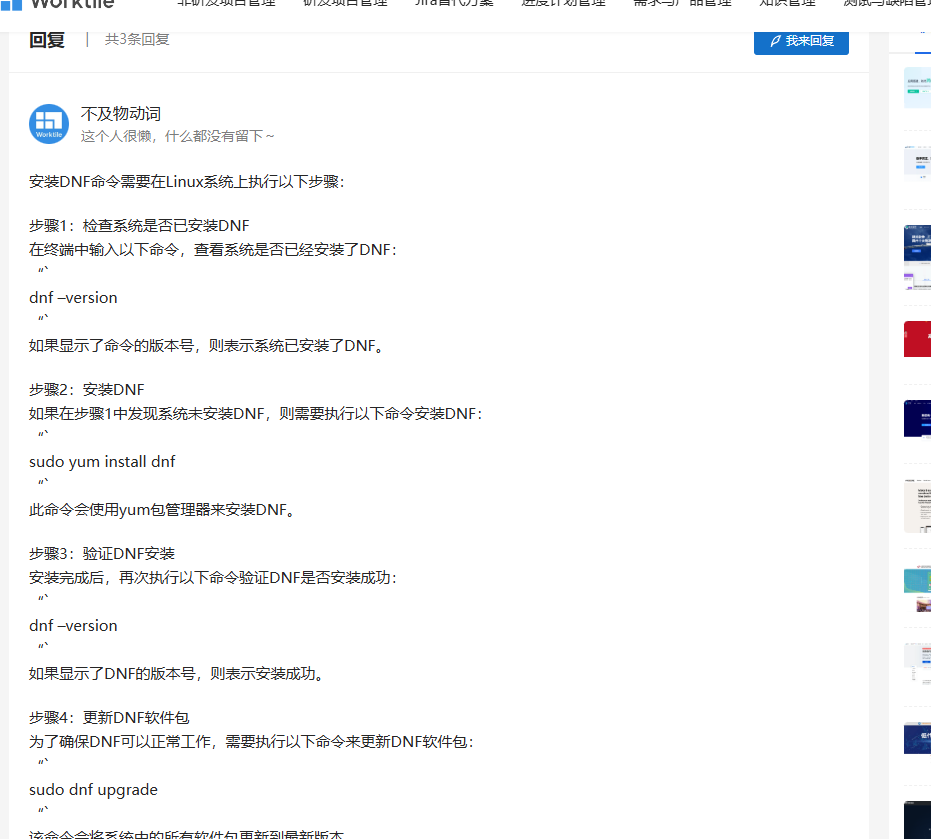Click the line 安装DNF命令需要在Linux系统上执行以下步骤
This screenshot has width=931, height=839.
186,182
